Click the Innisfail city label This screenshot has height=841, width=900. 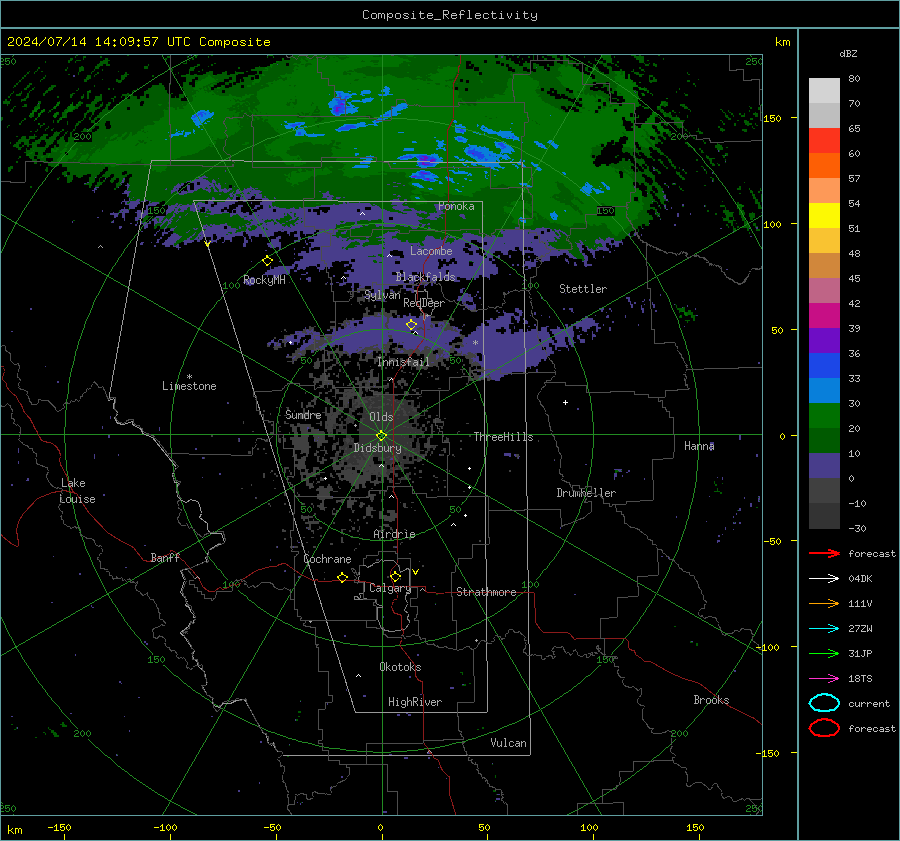point(403,362)
